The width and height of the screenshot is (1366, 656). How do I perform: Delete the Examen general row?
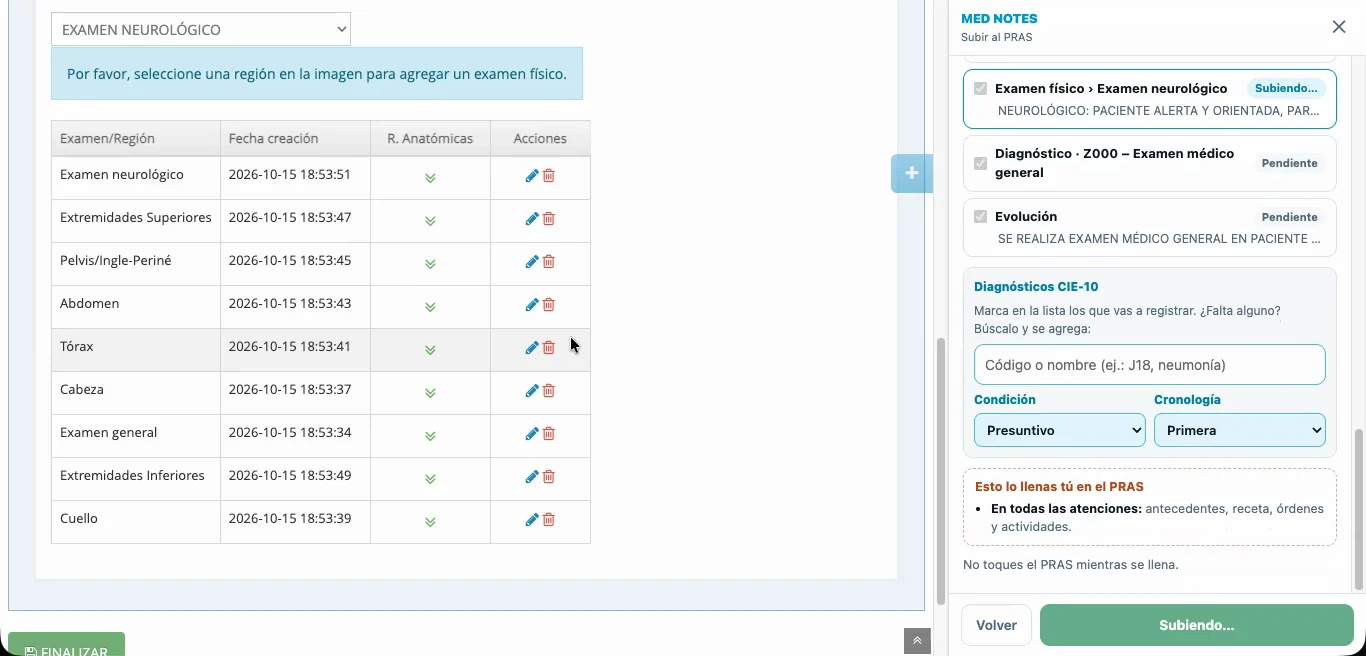tap(549, 434)
